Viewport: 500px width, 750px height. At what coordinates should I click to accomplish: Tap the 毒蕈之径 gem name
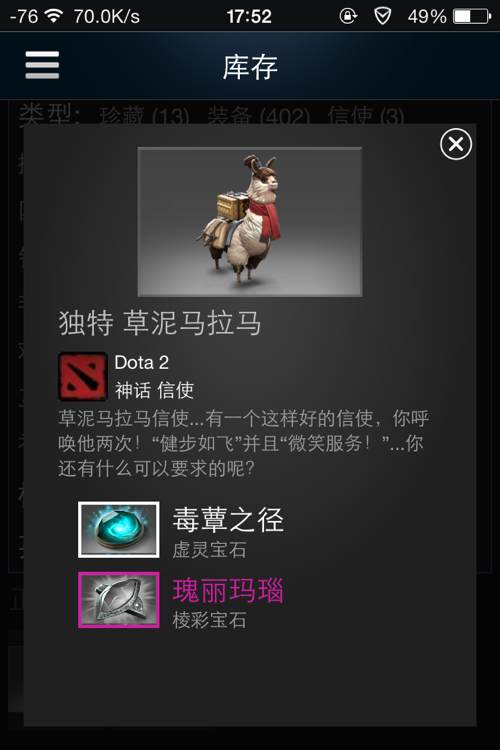point(228,520)
